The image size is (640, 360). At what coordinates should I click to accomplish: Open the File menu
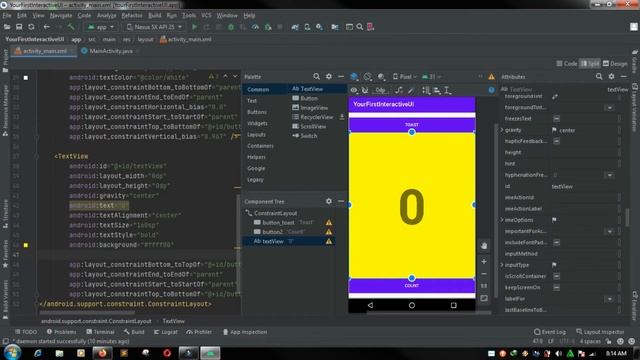(x=7, y=16)
